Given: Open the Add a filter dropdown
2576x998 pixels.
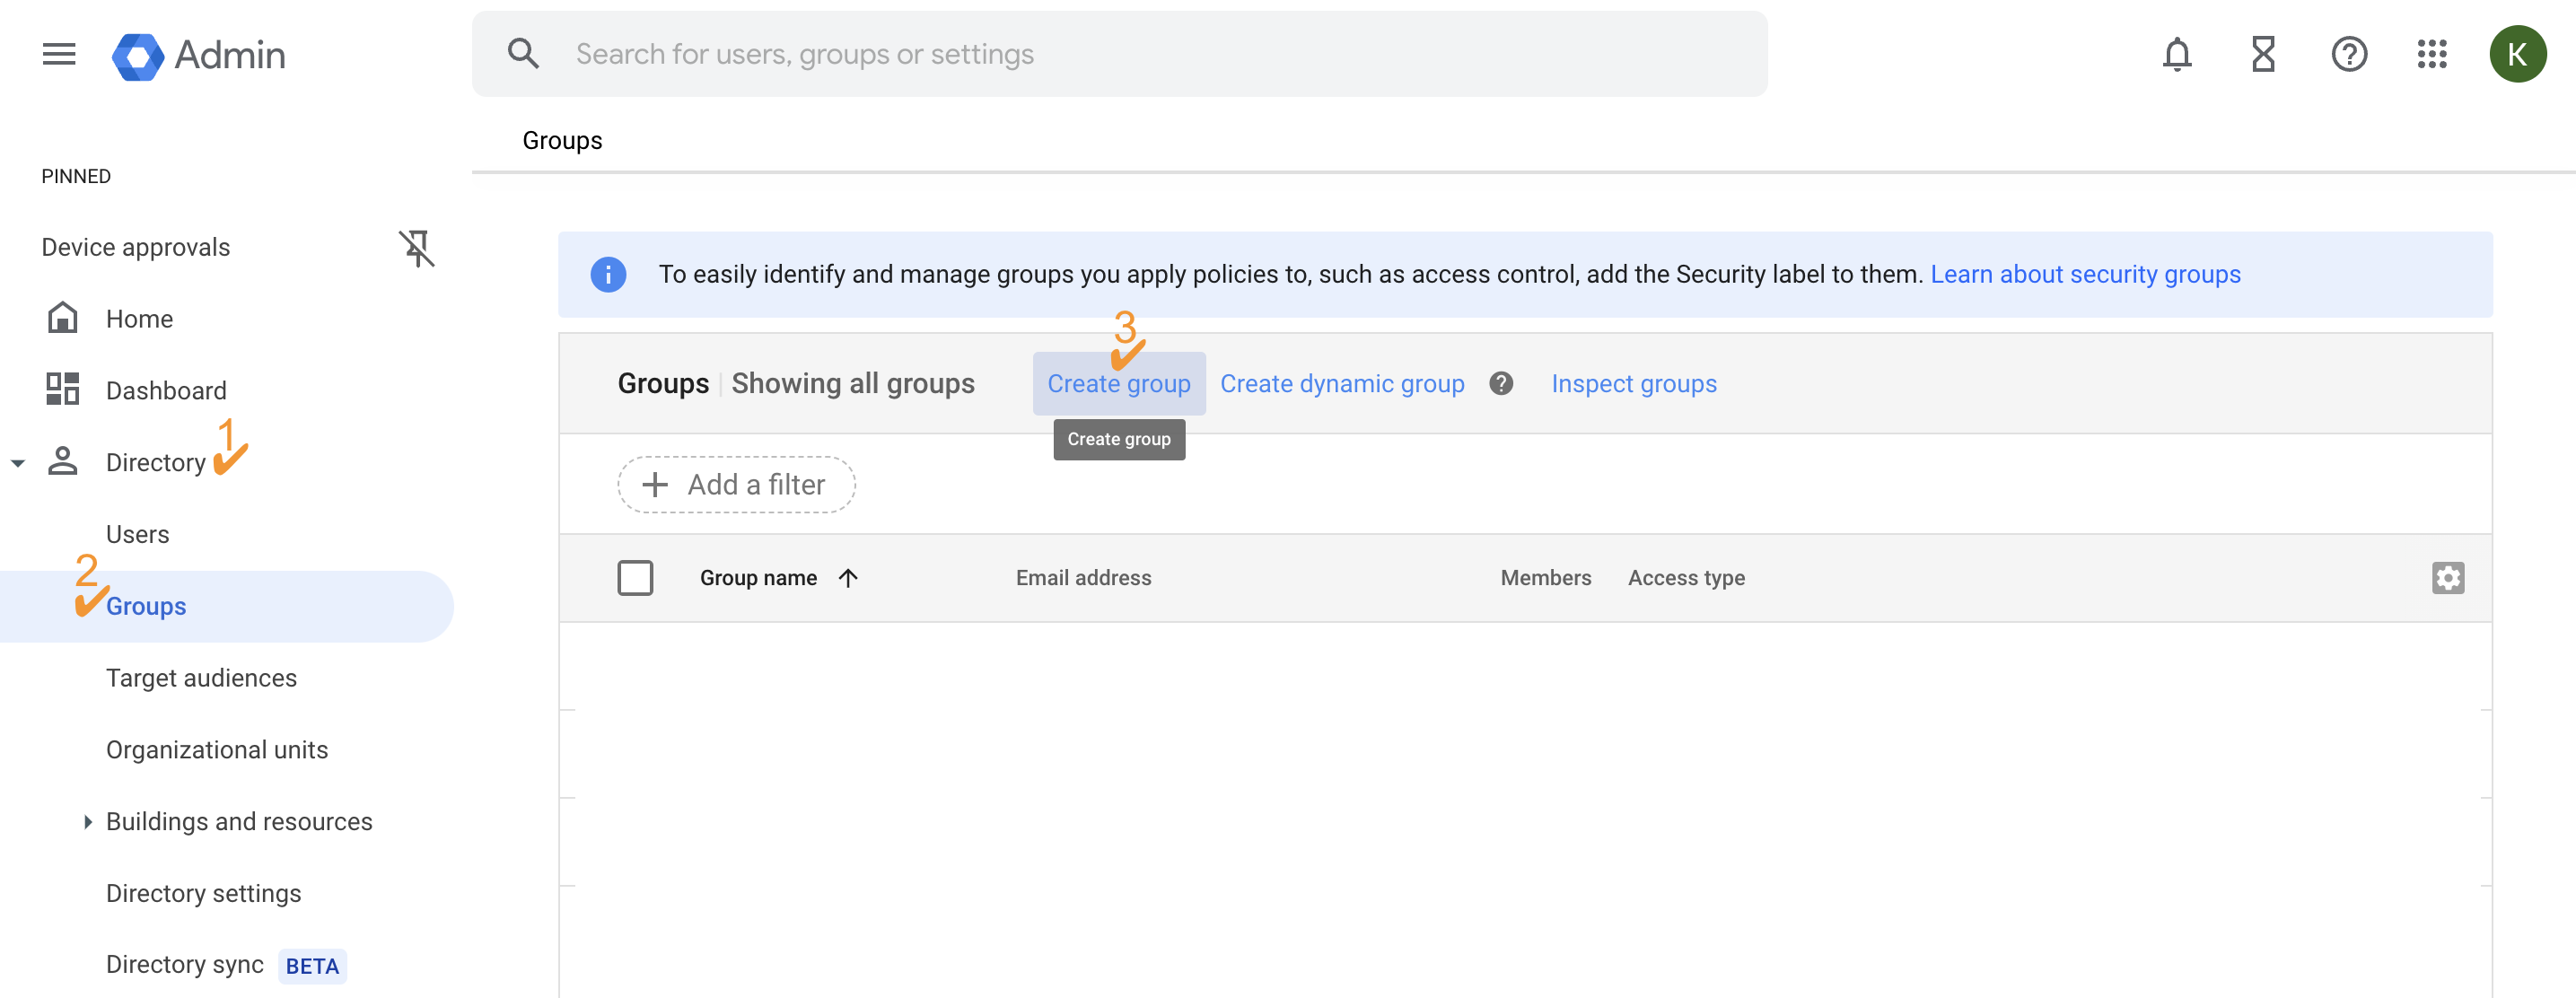Looking at the screenshot, I should click(736, 484).
